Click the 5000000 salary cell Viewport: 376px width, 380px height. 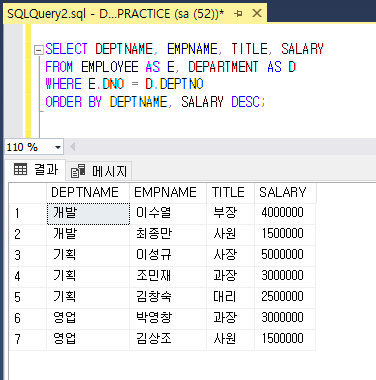point(285,256)
